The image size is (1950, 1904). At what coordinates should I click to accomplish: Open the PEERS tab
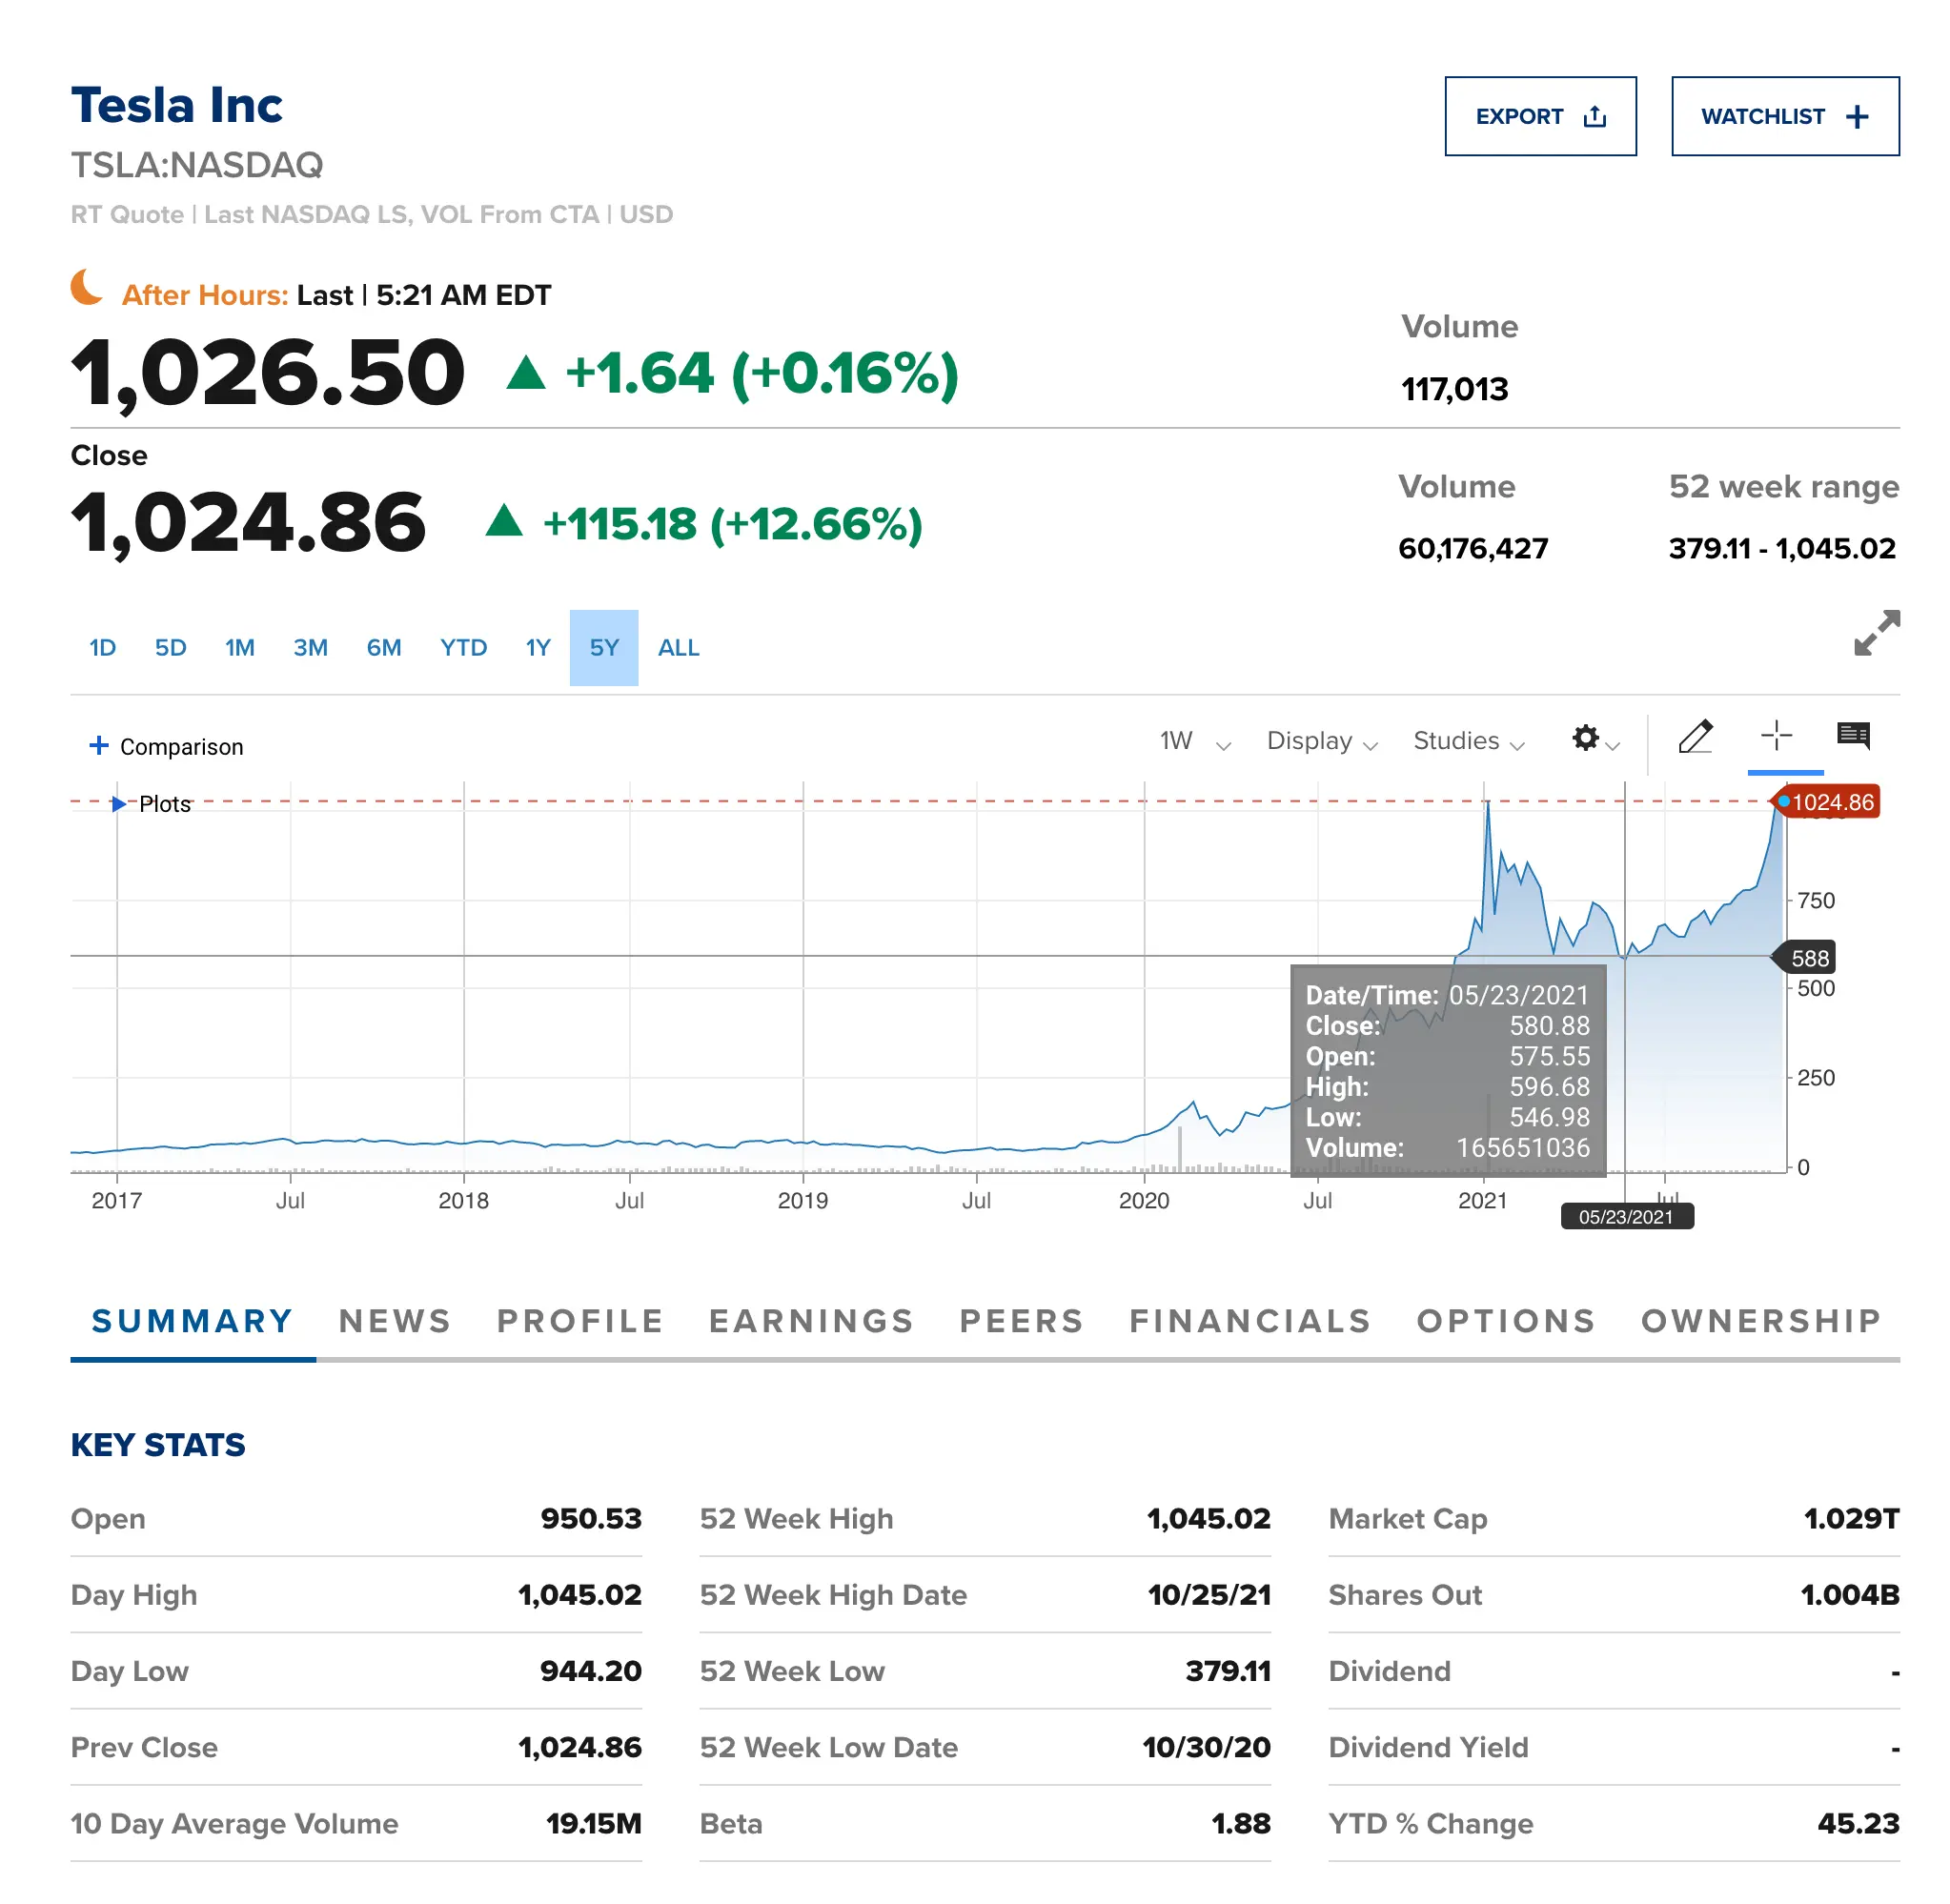pos(1021,1322)
